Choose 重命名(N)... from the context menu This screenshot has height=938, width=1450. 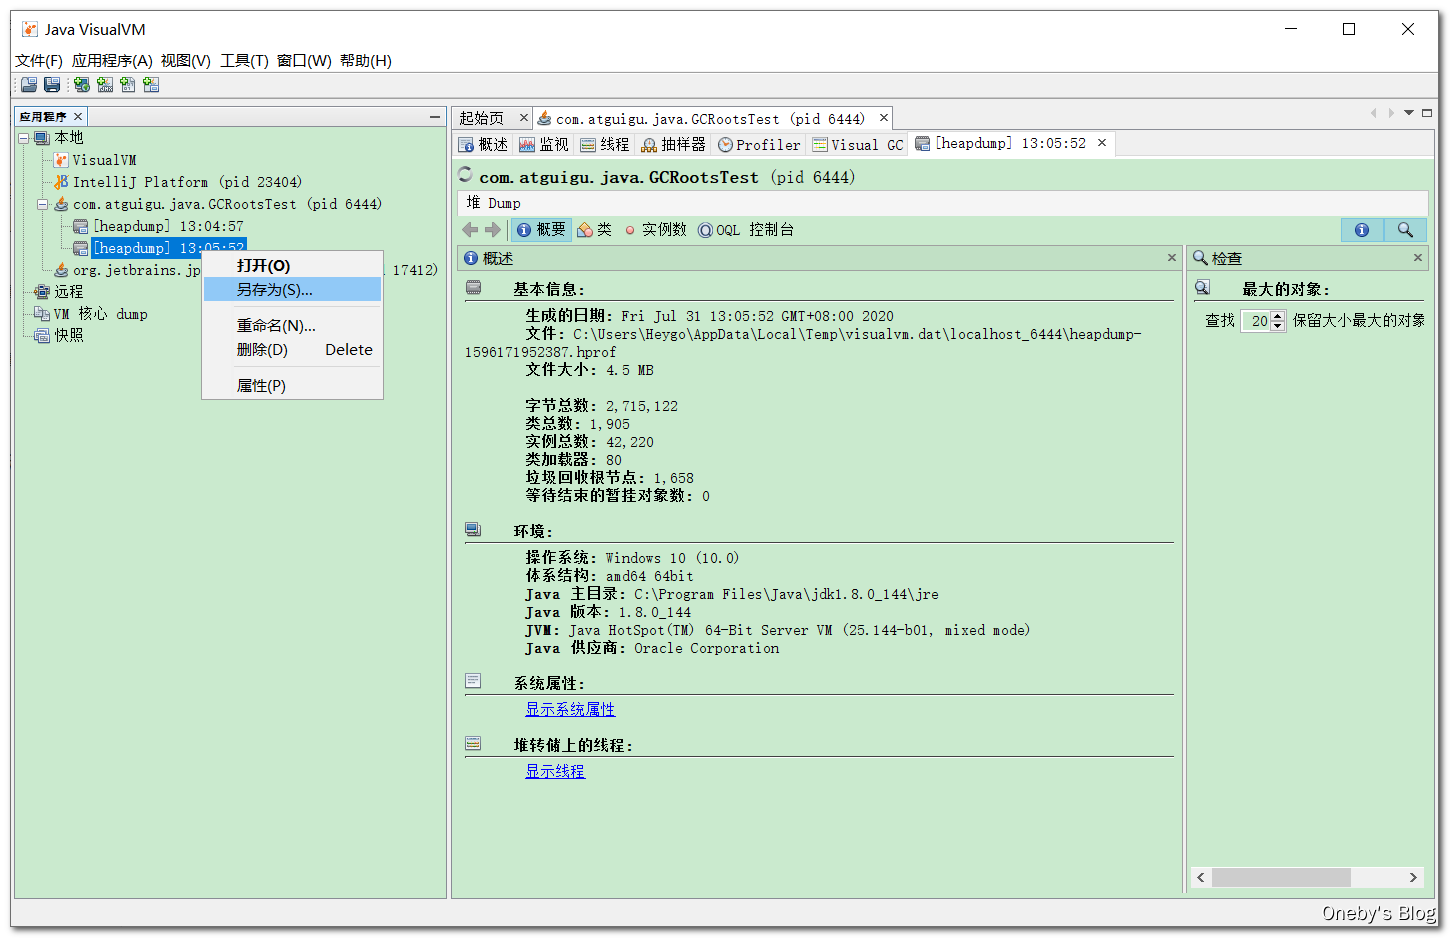(x=292, y=326)
